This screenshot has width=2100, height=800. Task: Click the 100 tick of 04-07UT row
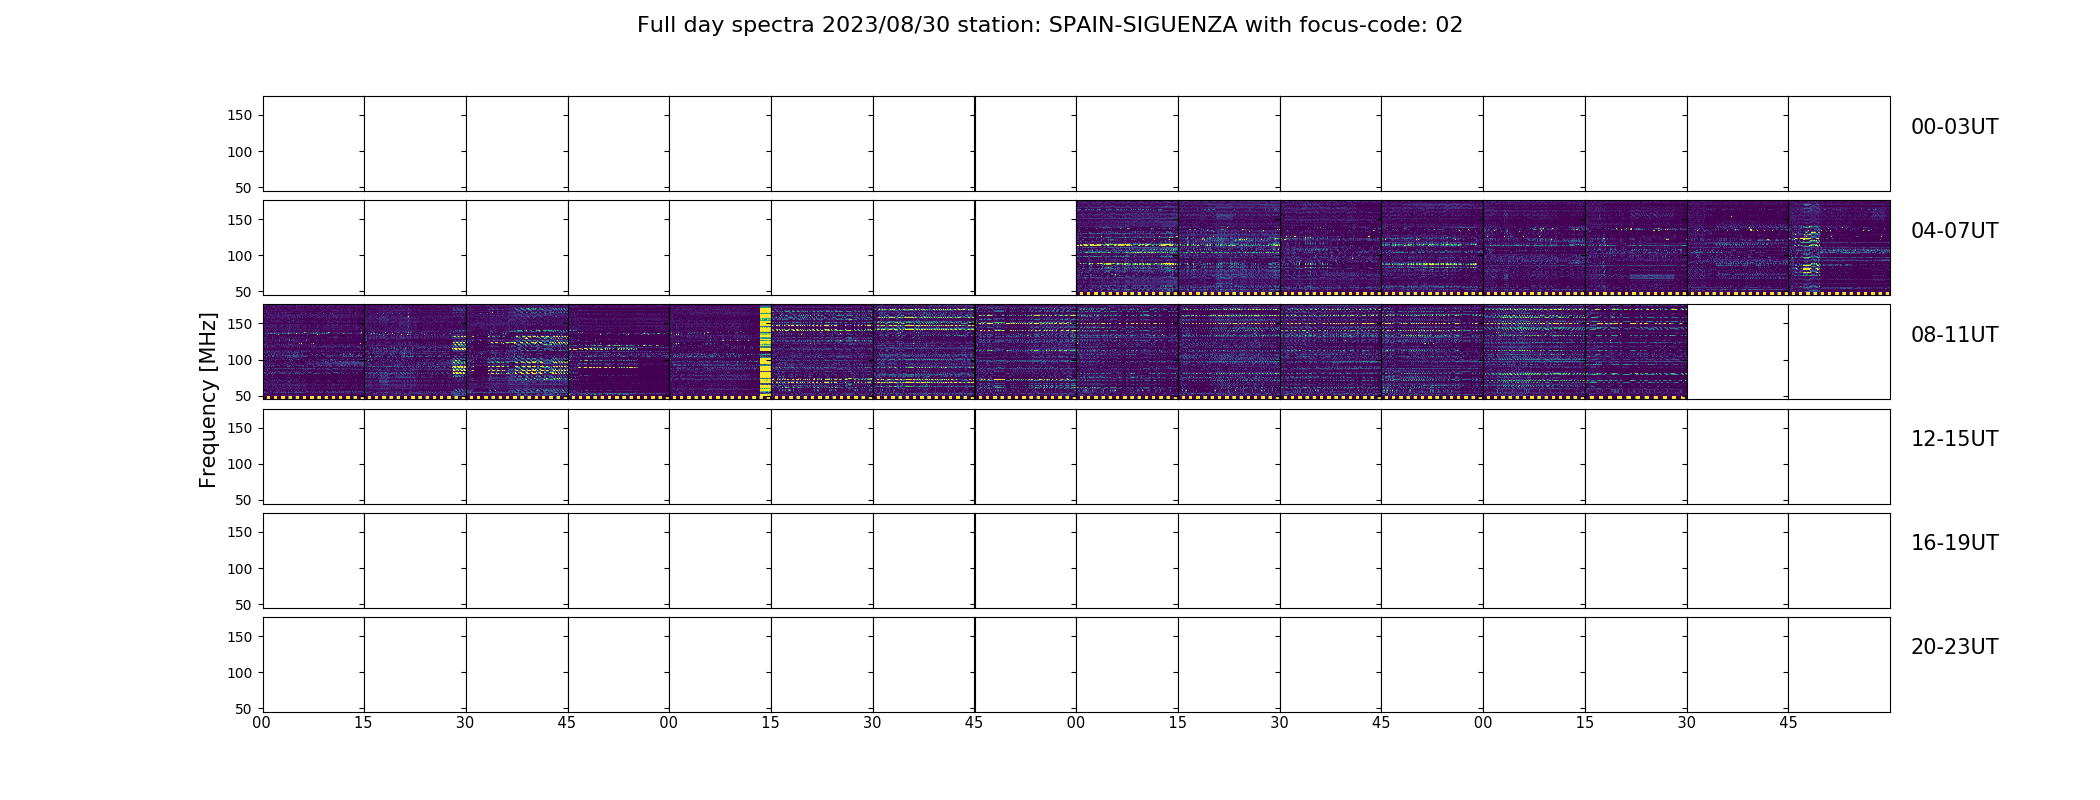(240, 256)
